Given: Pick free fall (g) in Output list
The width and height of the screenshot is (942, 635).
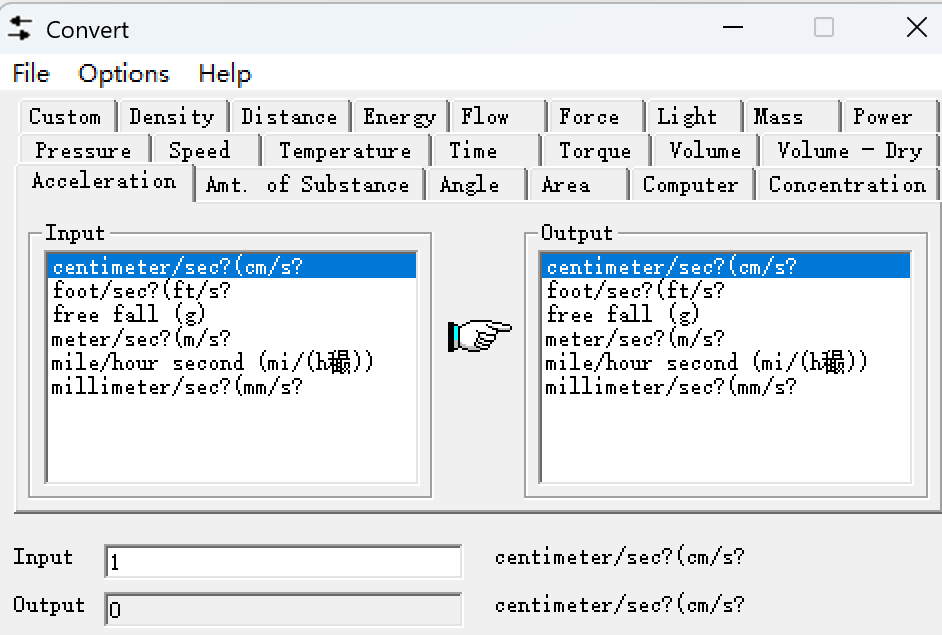Looking at the screenshot, I should tap(622, 315).
